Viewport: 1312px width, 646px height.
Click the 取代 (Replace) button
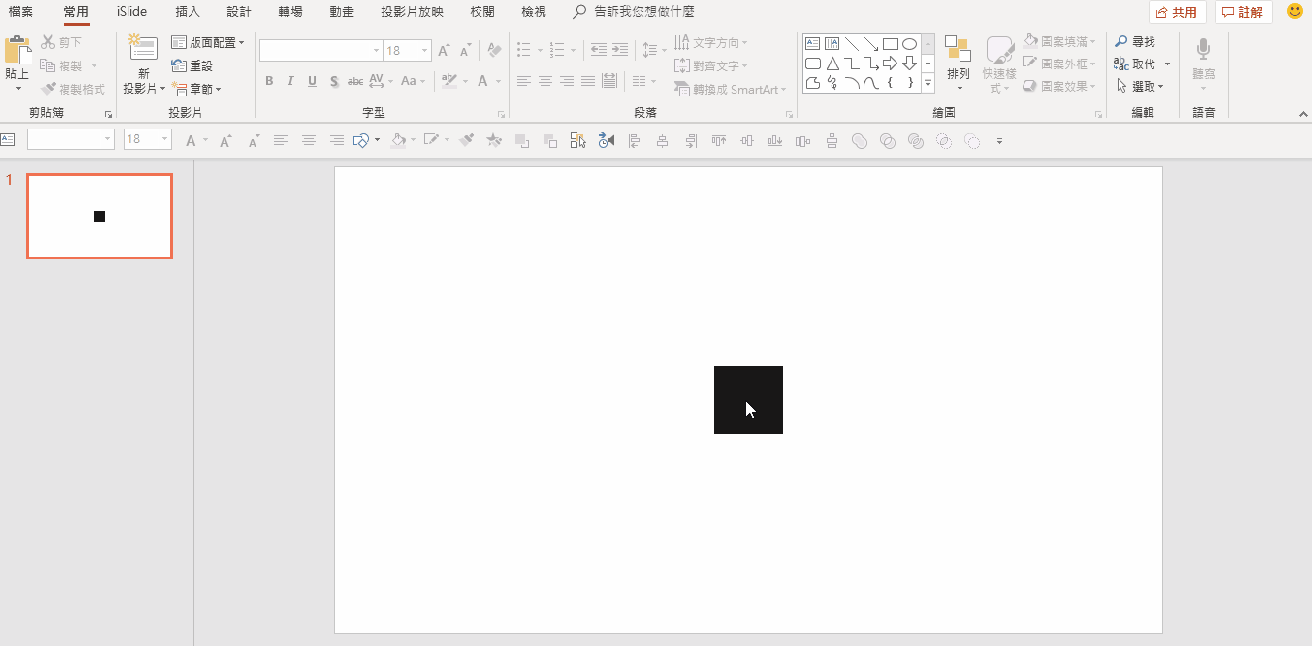click(1135, 64)
